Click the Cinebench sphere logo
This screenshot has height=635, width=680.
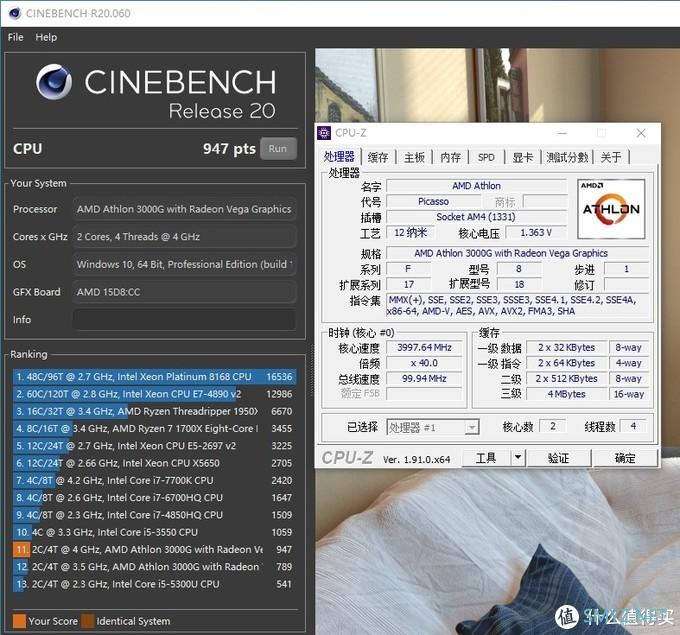(54, 82)
